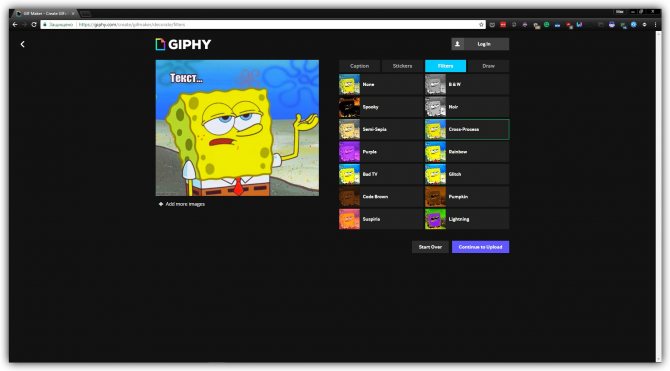Reload the page with the browser refresh icon
The width and height of the screenshot is (670, 371).
coord(34,25)
